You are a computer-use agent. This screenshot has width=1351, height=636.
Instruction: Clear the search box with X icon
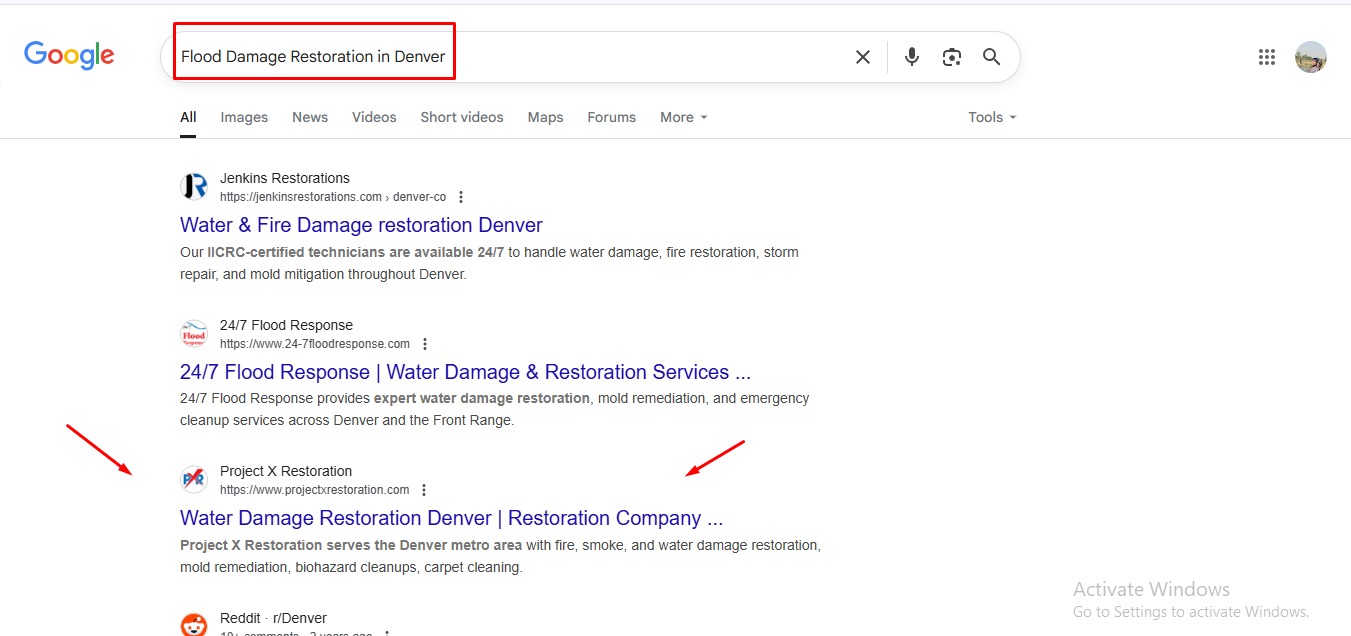[x=862, y=57]
